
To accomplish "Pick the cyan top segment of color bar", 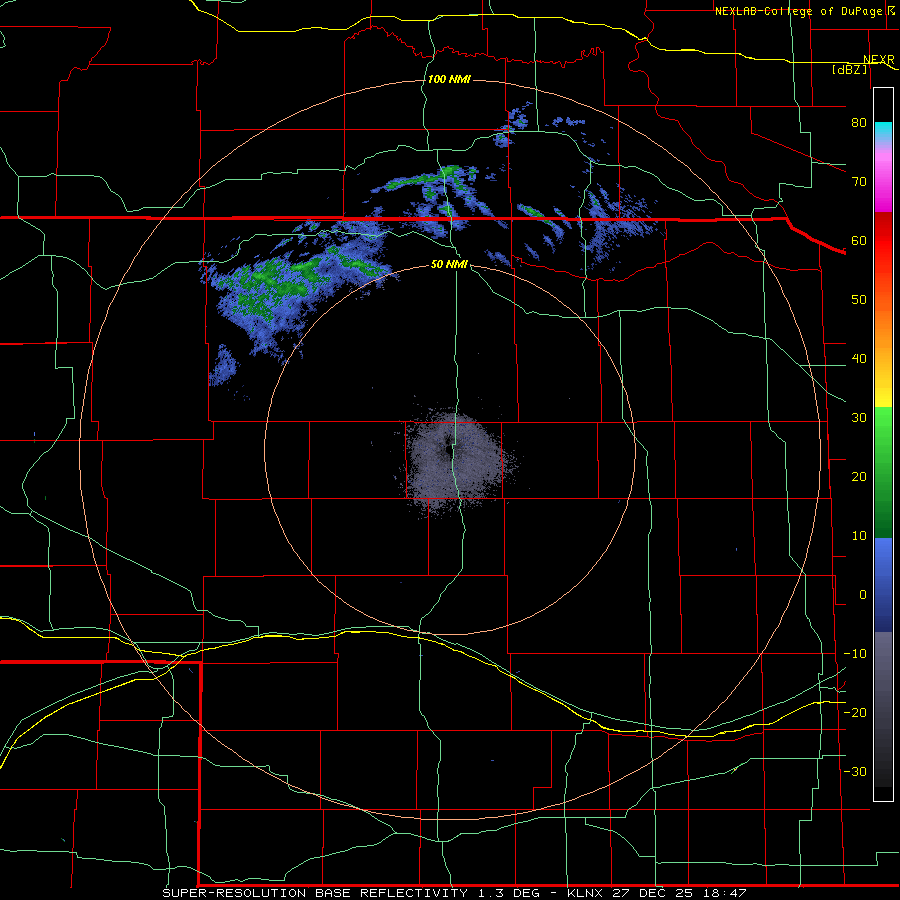I will point(883,132).
